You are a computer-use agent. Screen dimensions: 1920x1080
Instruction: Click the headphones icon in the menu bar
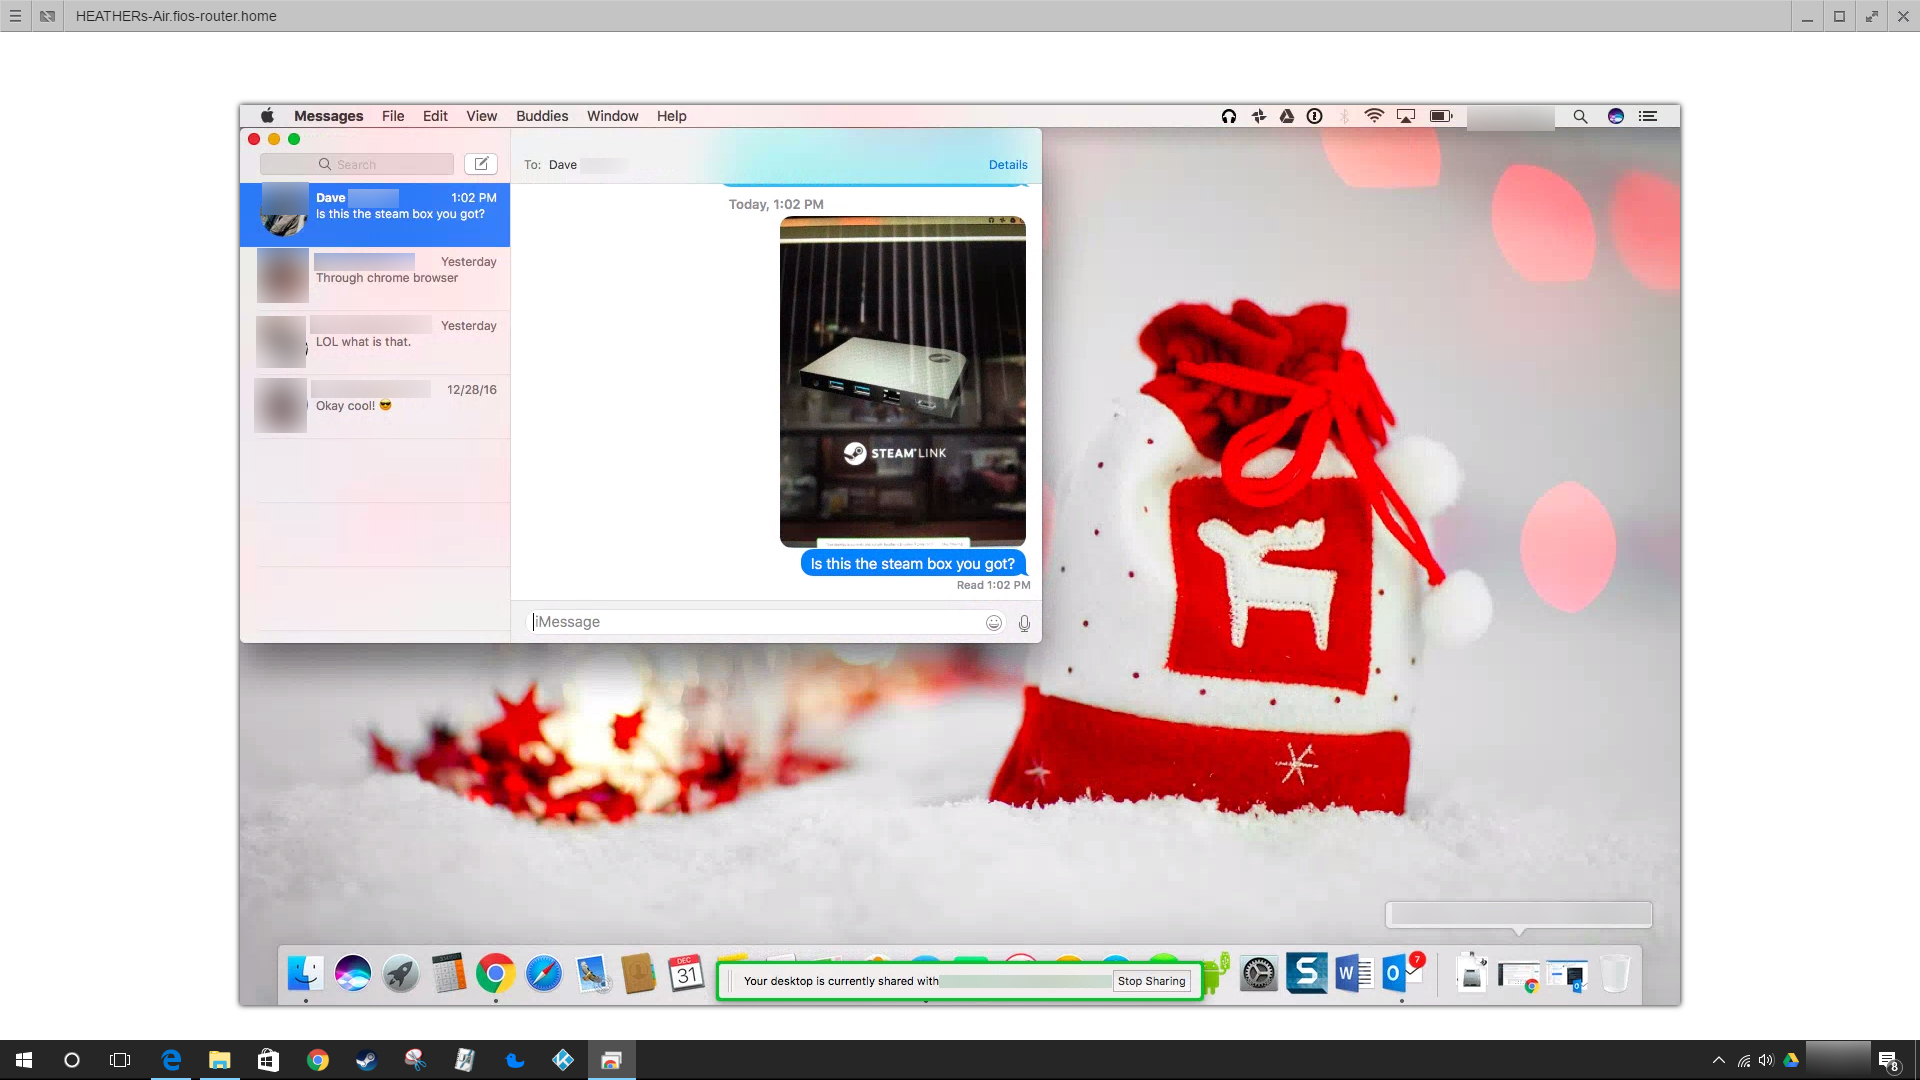[x=1229, y=116]
